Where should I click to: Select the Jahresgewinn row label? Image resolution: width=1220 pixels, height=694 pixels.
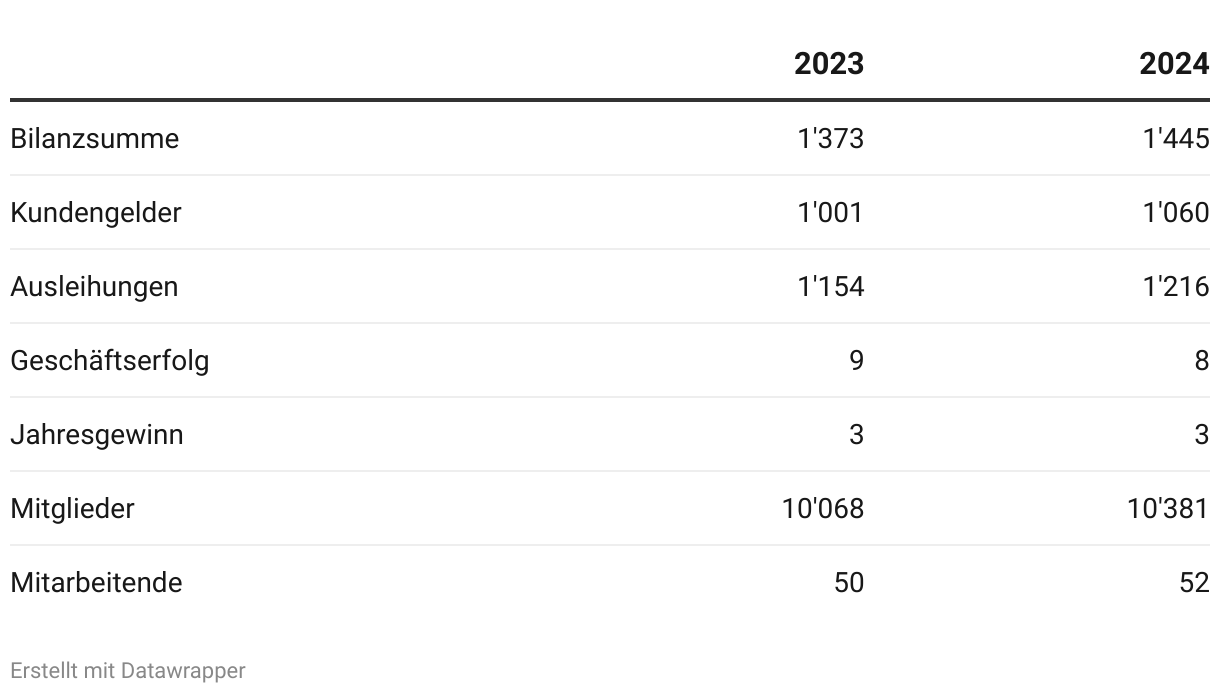coord(97,435)
